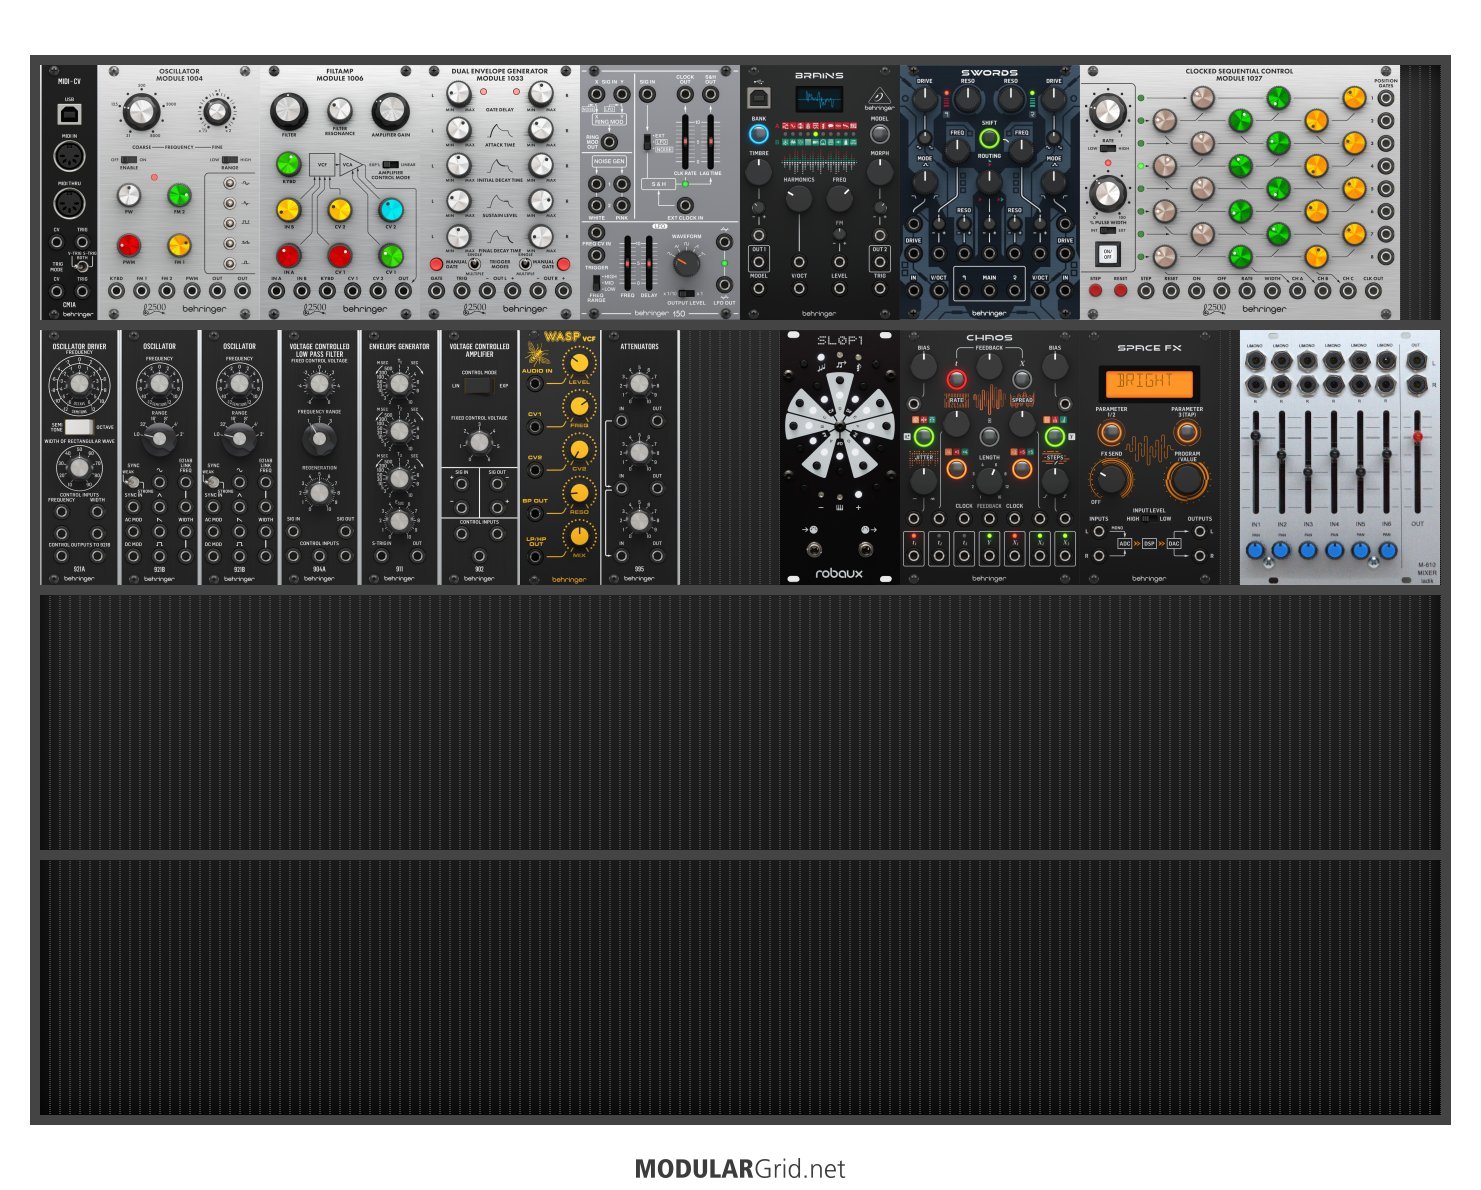Click the MIDI IN connector on MIDI-CV
The height and width of the screenshot is (1190, 1481).
[69, 157]
